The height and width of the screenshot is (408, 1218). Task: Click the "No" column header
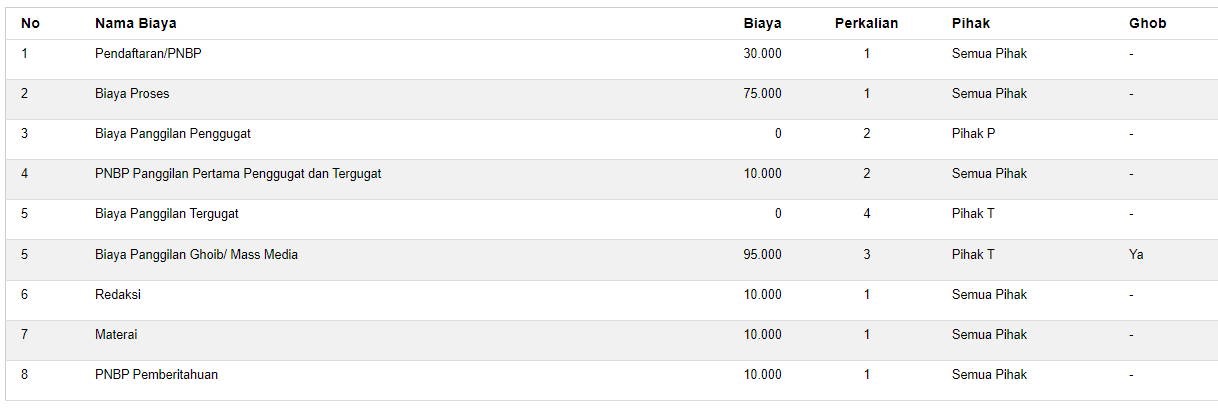30,23
